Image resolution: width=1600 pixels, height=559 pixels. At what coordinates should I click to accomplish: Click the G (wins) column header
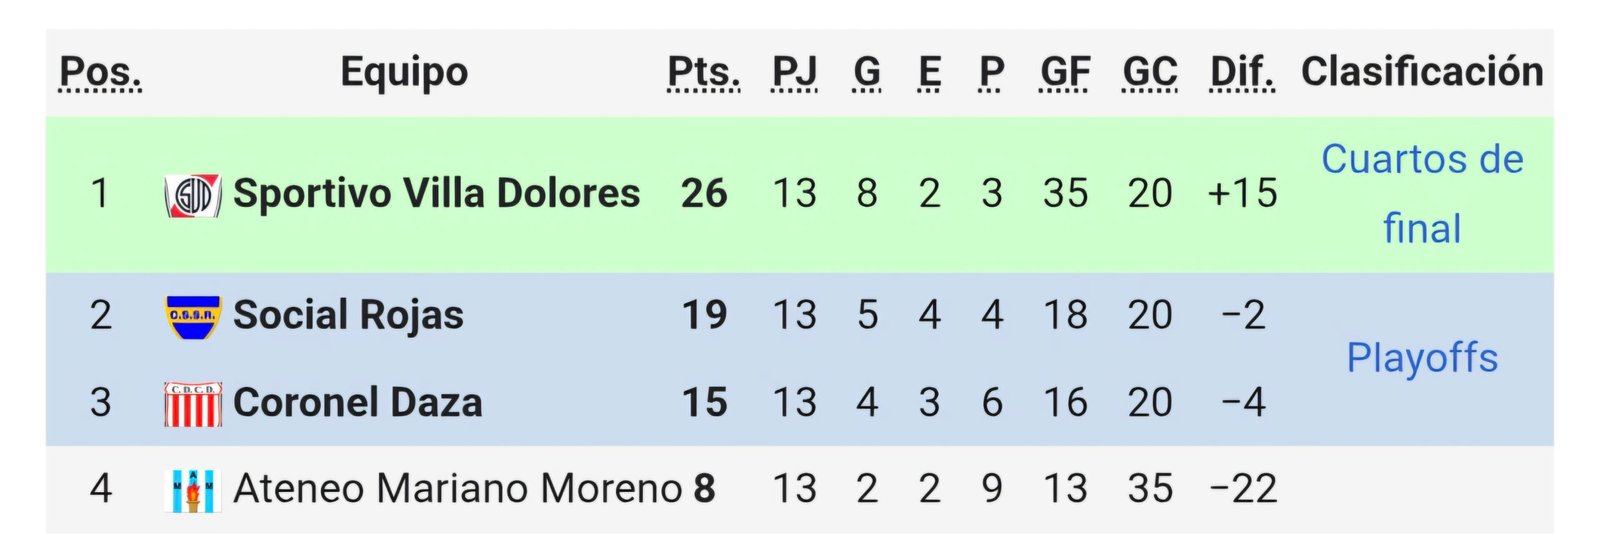click(x=867, y=72)
